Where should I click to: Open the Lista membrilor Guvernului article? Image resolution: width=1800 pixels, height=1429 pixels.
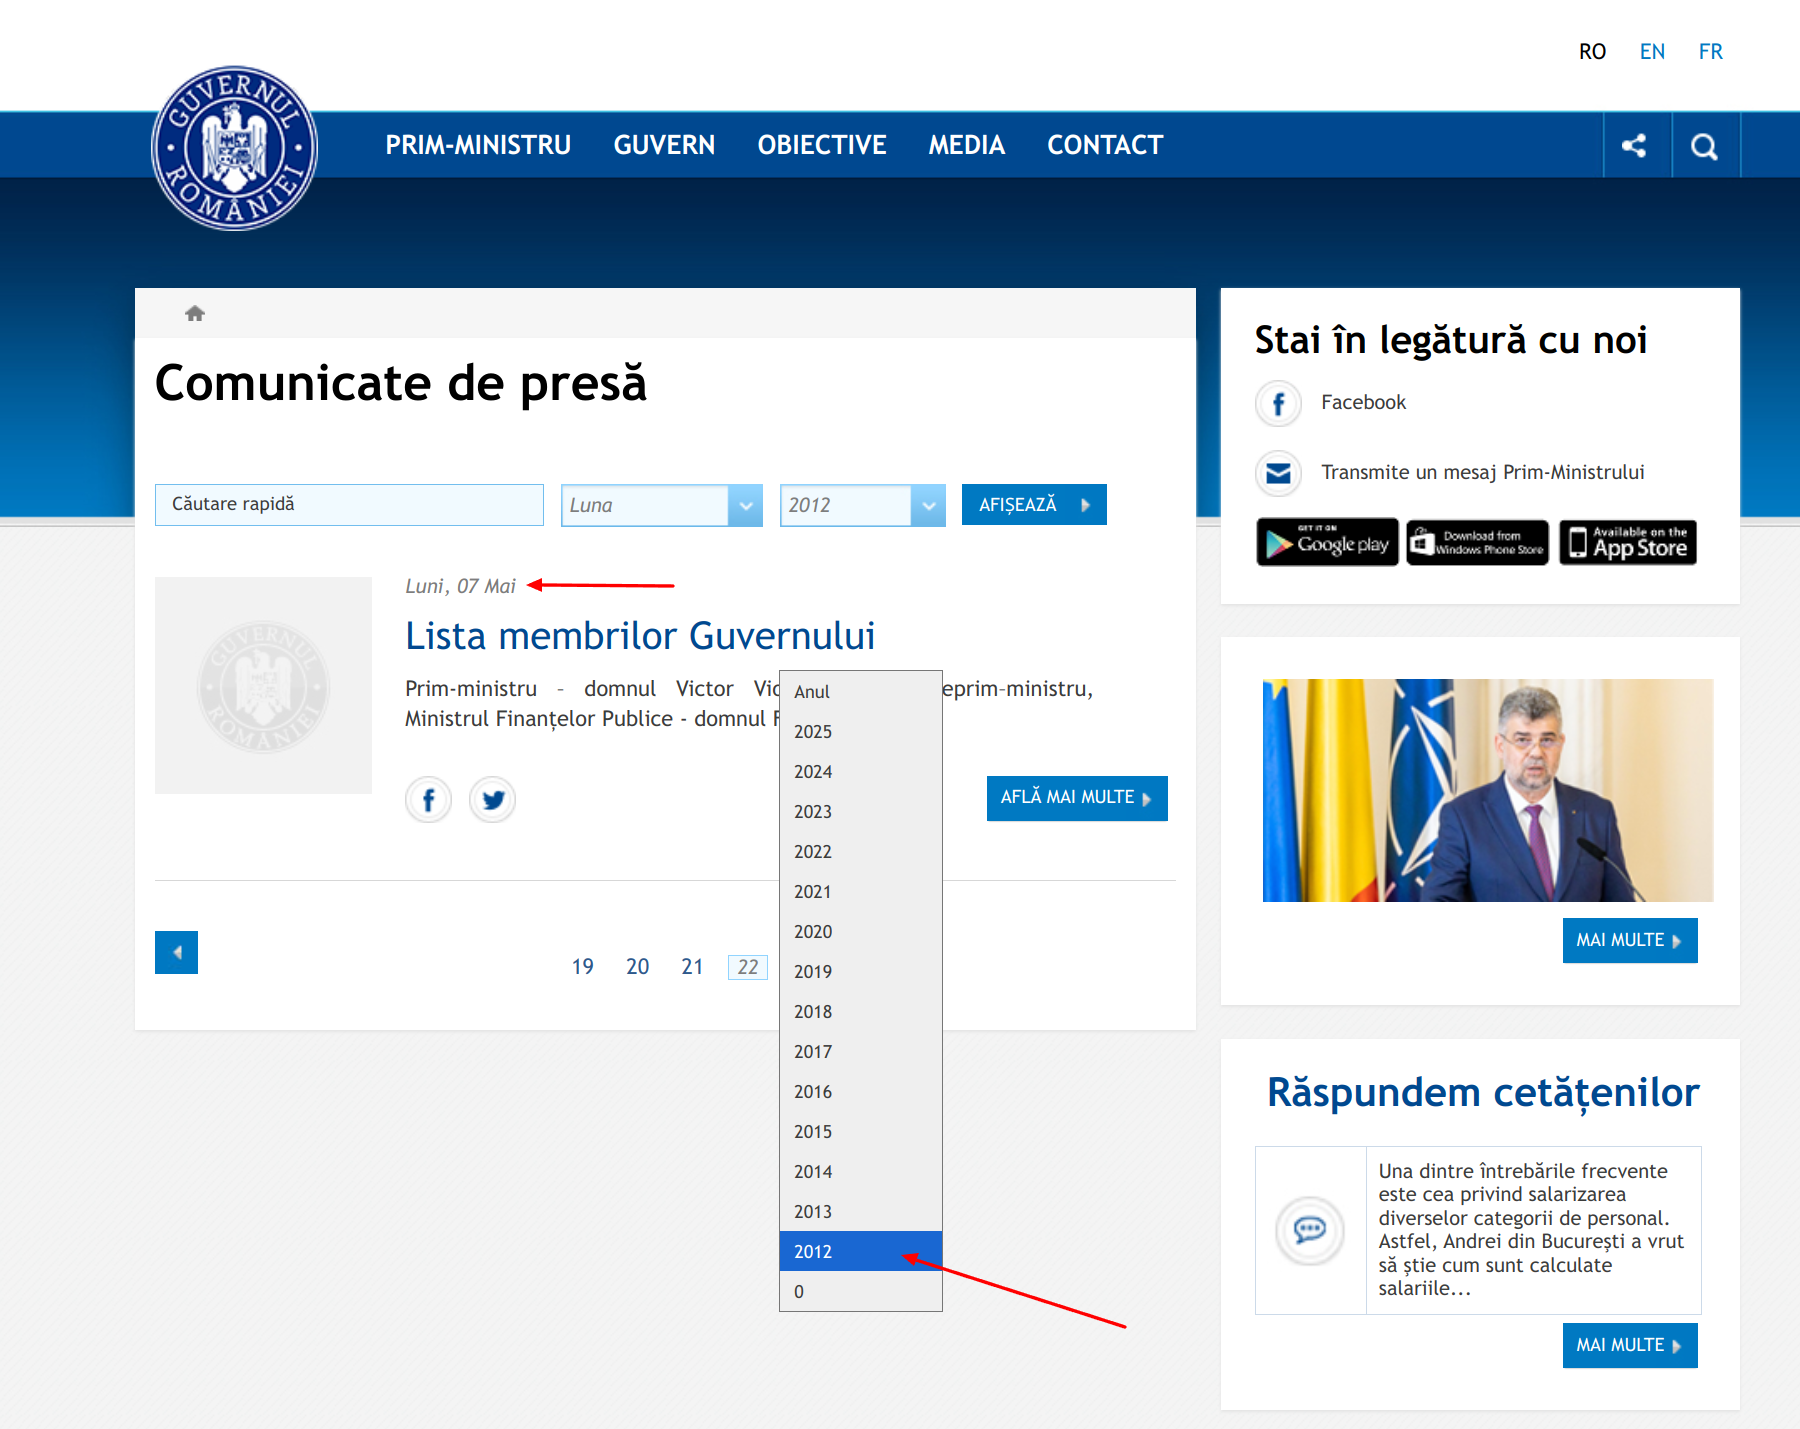coord(640,636)
